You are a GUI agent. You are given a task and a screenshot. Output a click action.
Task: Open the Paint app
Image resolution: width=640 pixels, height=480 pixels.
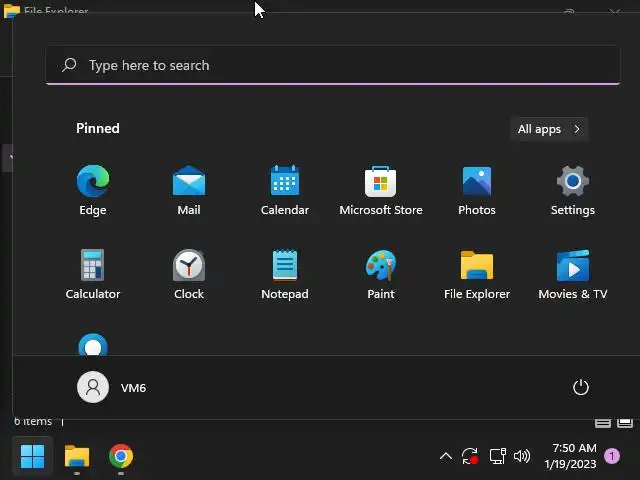tap(380, 274)
